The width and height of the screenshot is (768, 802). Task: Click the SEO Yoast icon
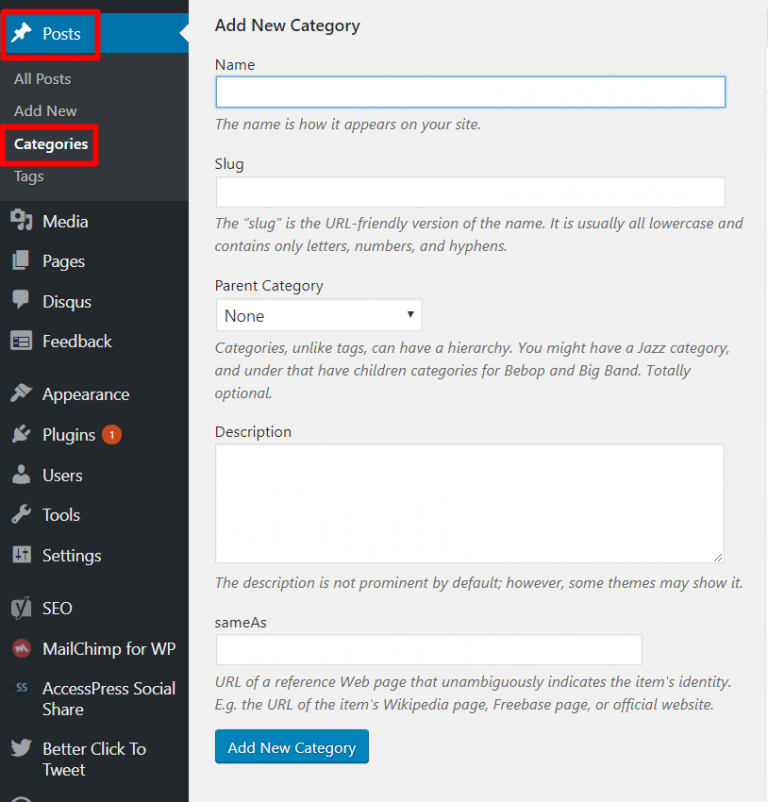[x=22, y=607]
